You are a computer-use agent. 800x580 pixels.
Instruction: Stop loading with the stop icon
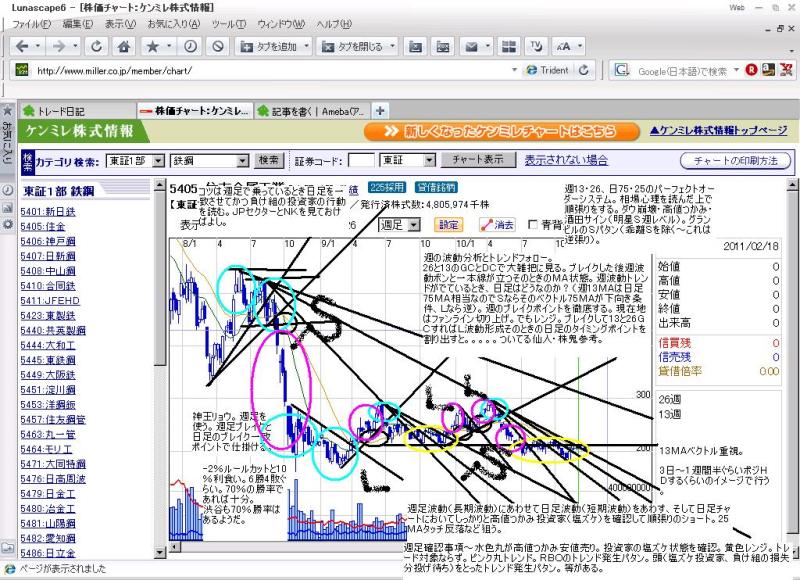point(218,46)
